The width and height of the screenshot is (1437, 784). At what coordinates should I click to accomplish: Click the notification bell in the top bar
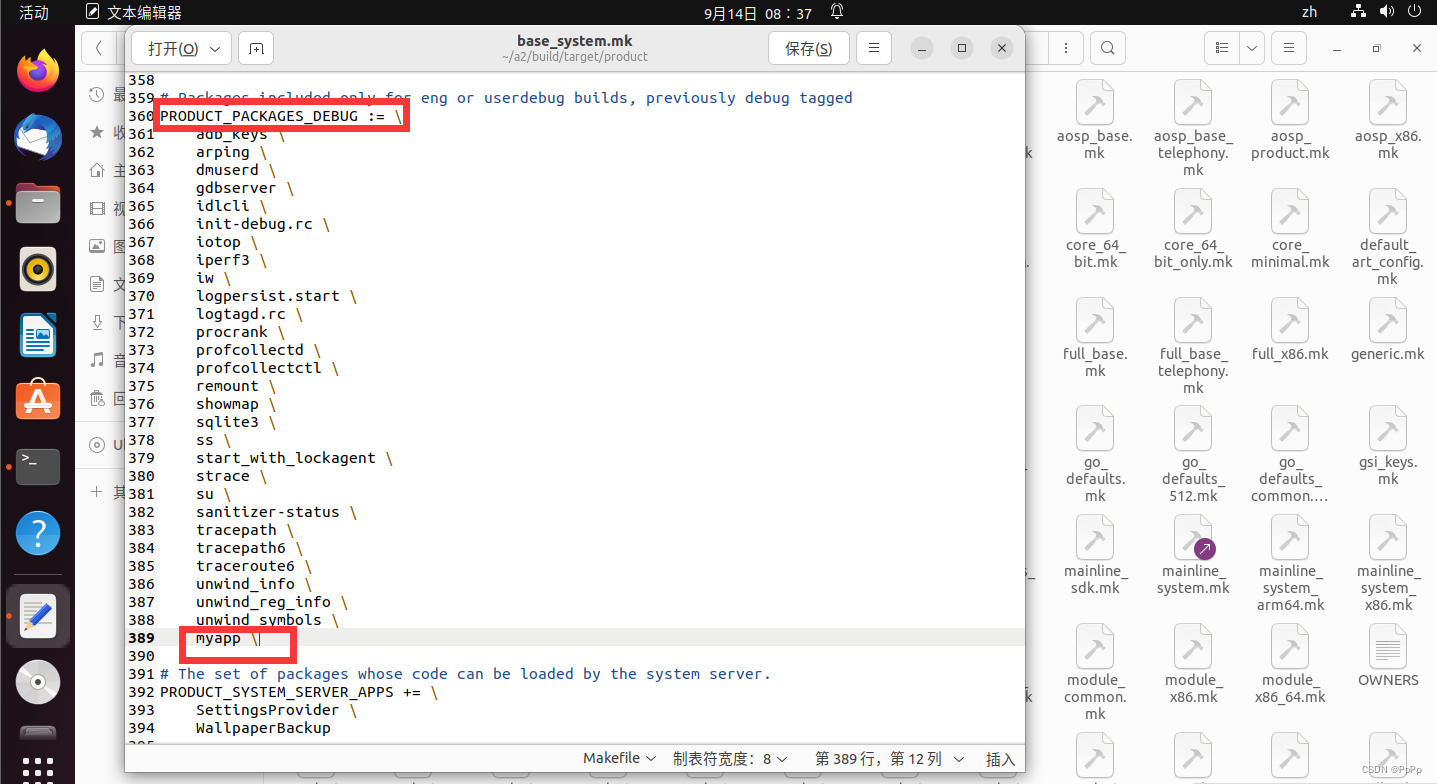tap(836, 11)
